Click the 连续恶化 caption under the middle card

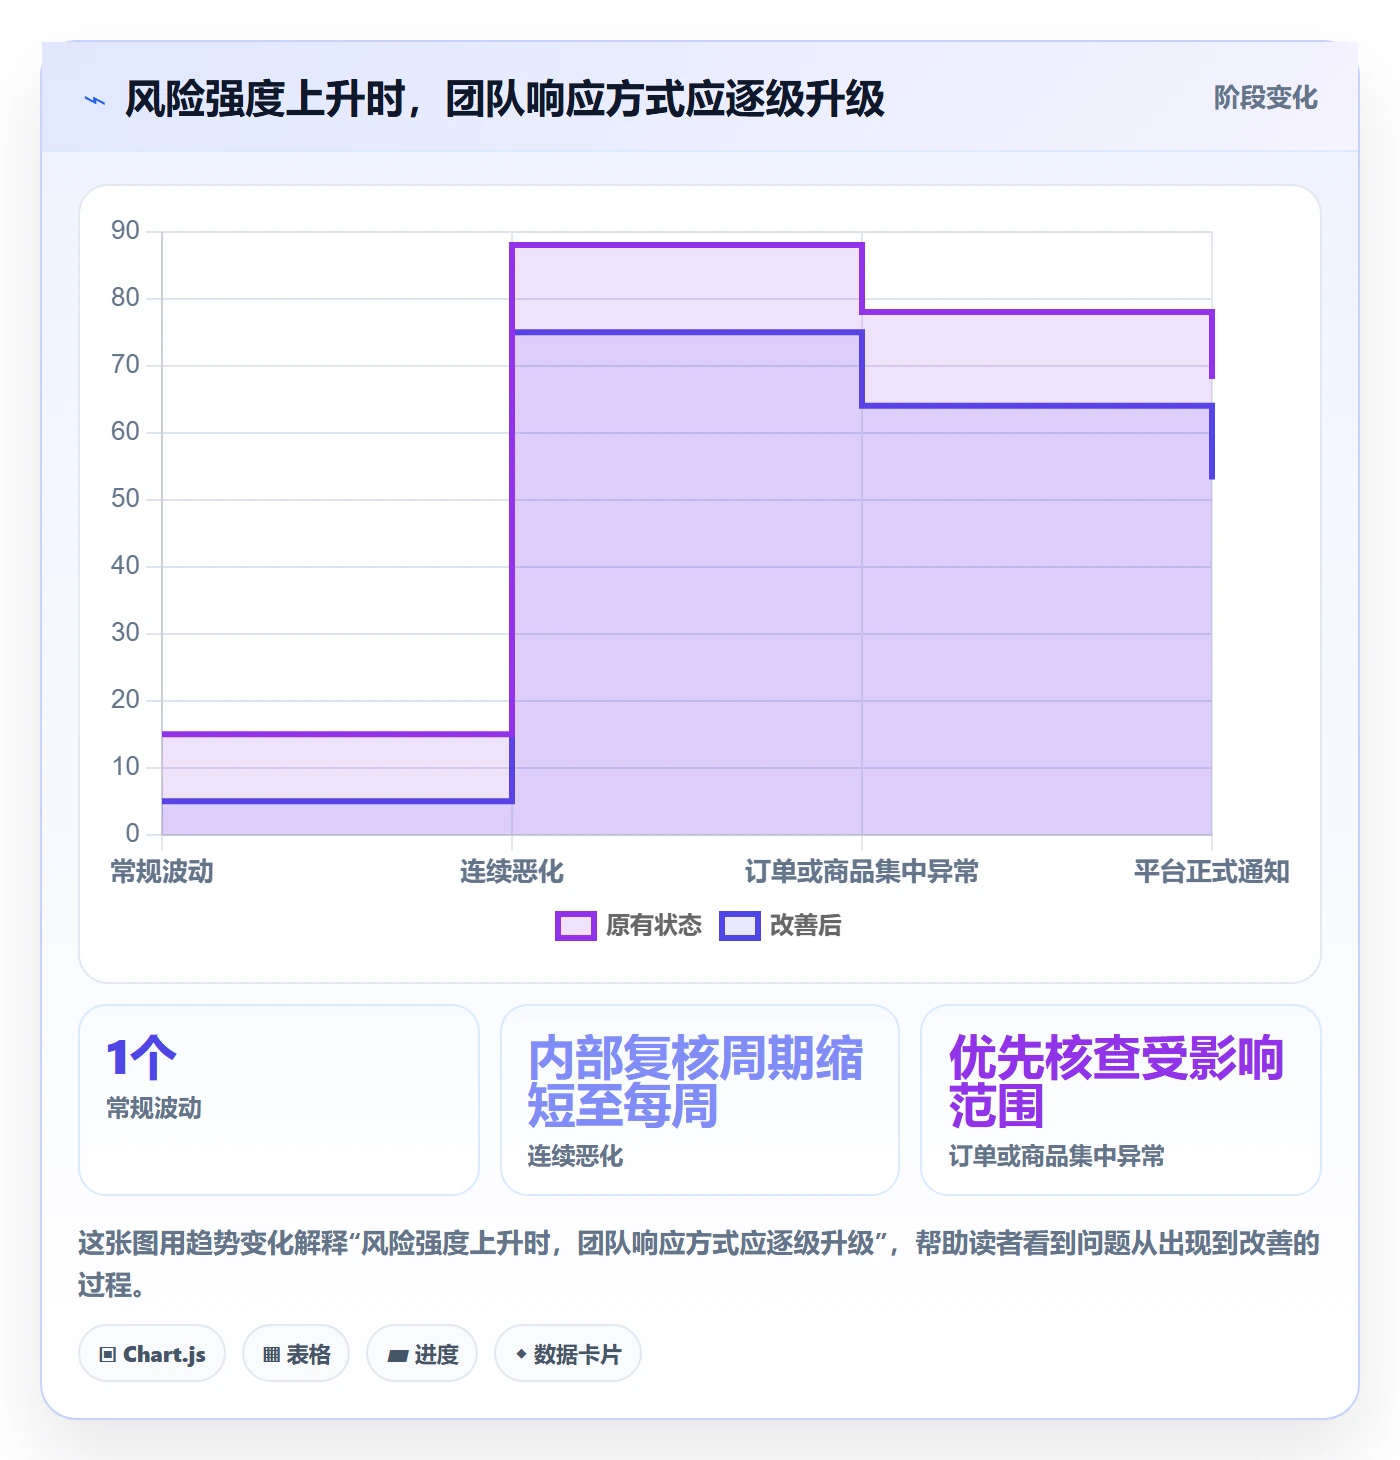(x=575, y=1157)
